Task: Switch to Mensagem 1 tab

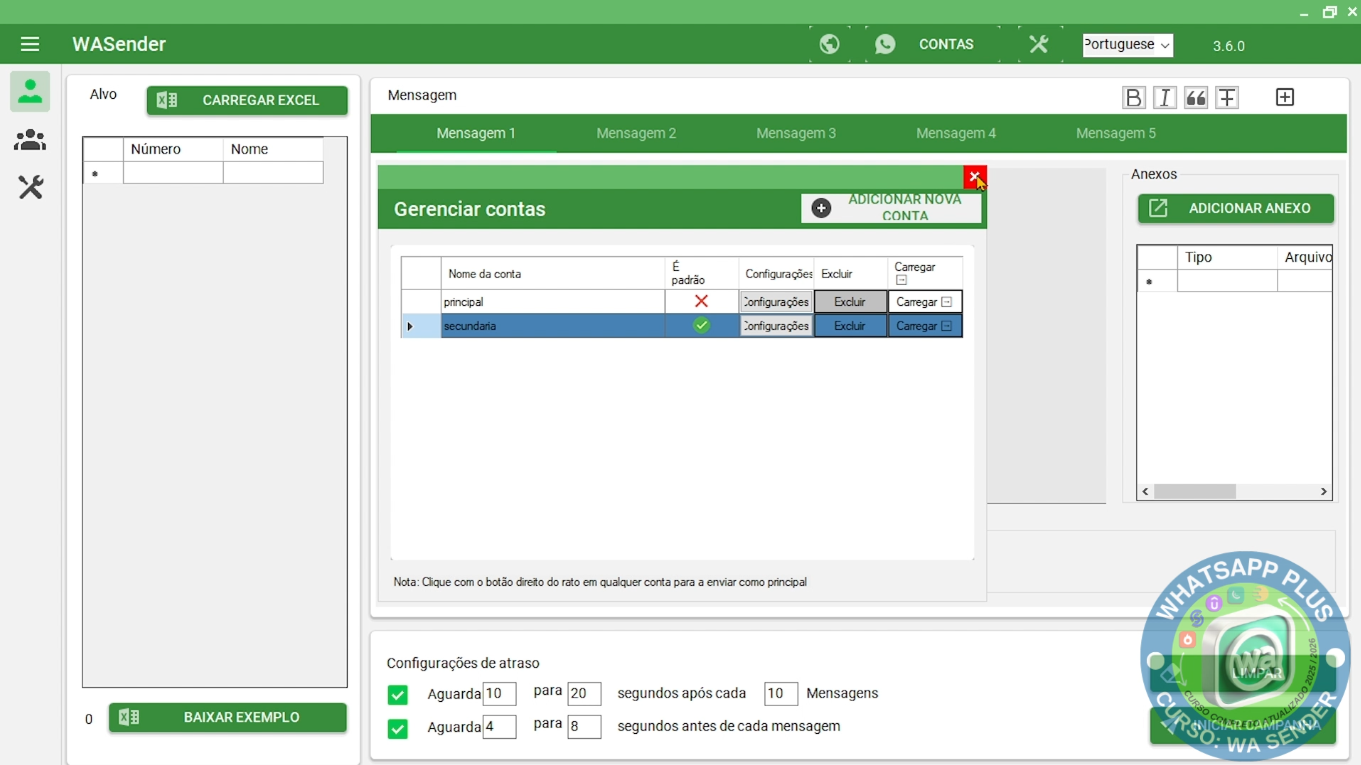Action: click(x=476, y=133)
